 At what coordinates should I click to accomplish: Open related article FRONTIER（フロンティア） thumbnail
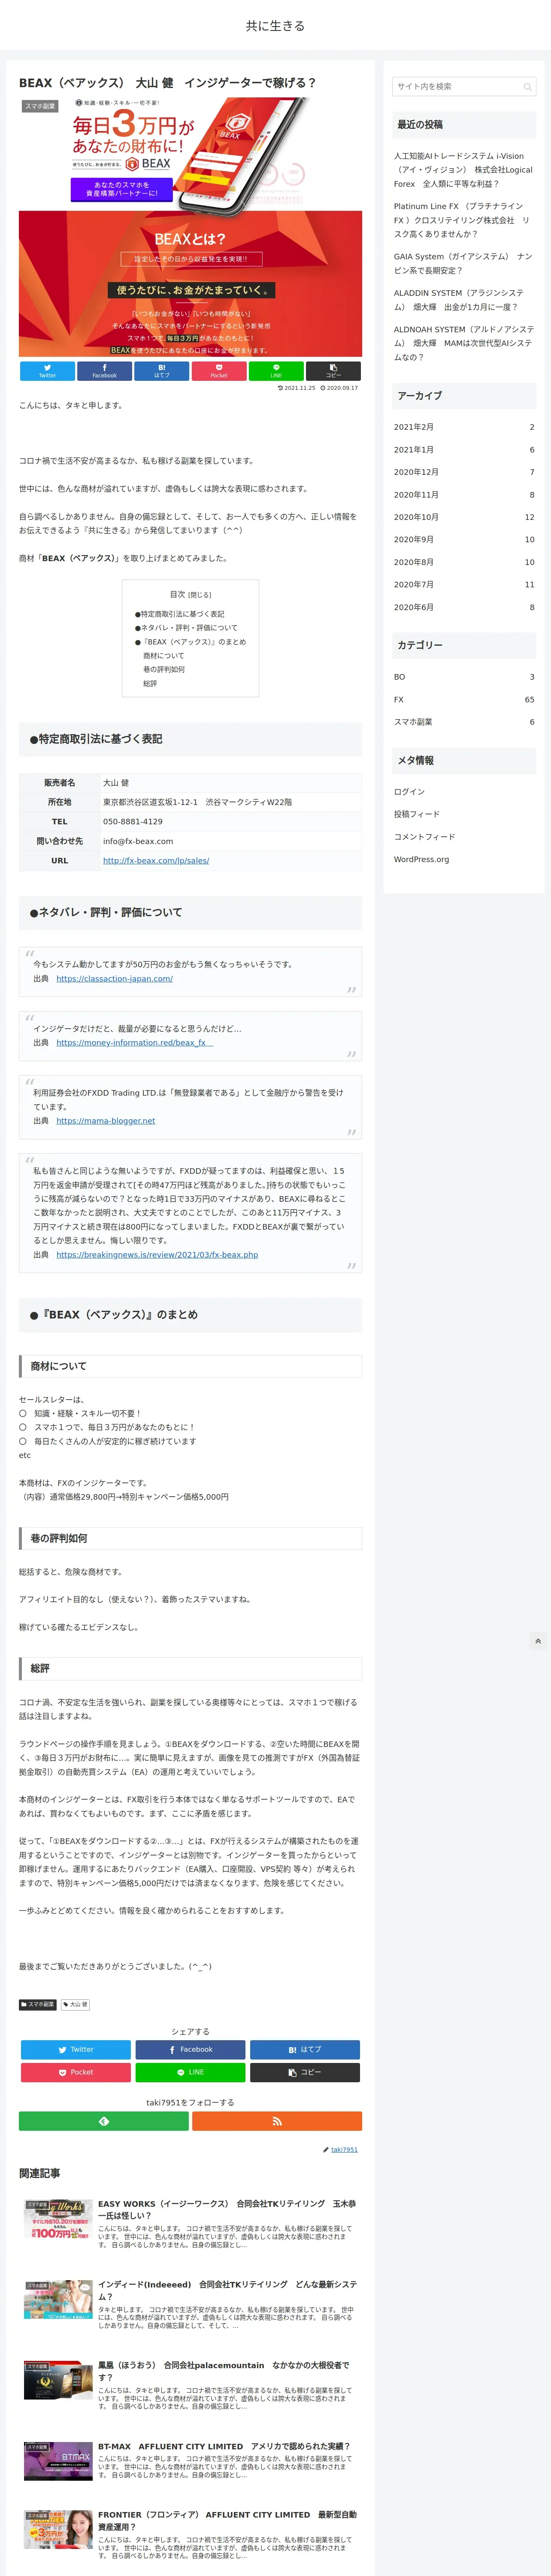pos(58,2530)
